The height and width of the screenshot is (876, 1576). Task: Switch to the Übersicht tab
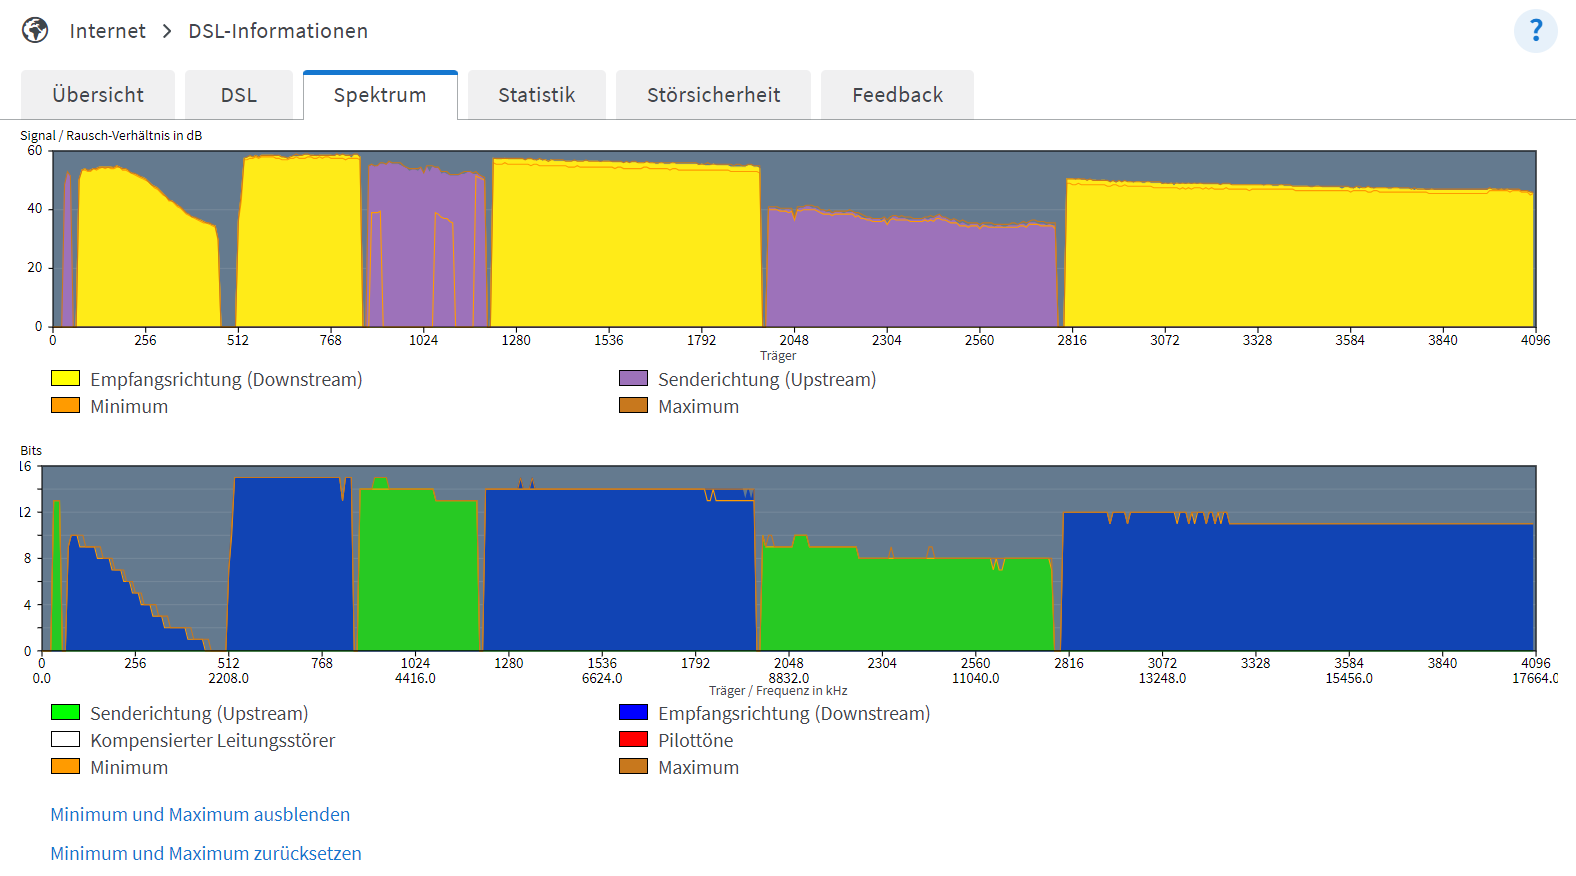[x=98, y=95]
